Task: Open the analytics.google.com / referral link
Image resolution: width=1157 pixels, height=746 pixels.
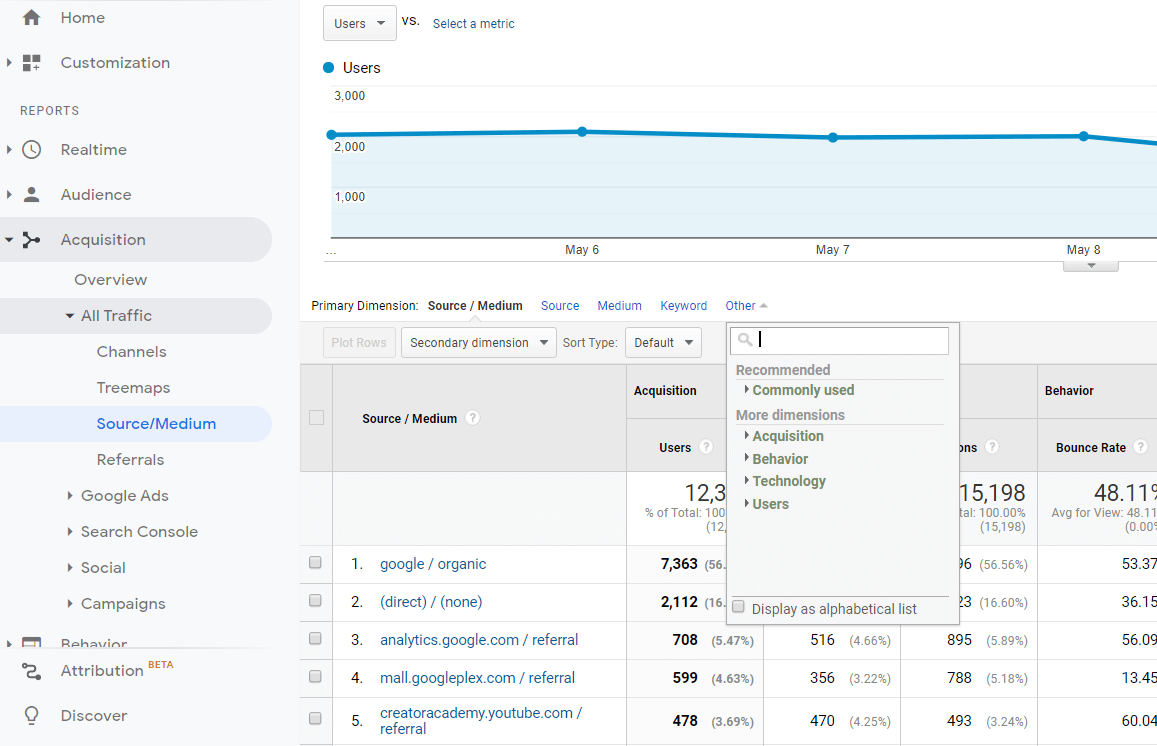Action: pos(479,640)
